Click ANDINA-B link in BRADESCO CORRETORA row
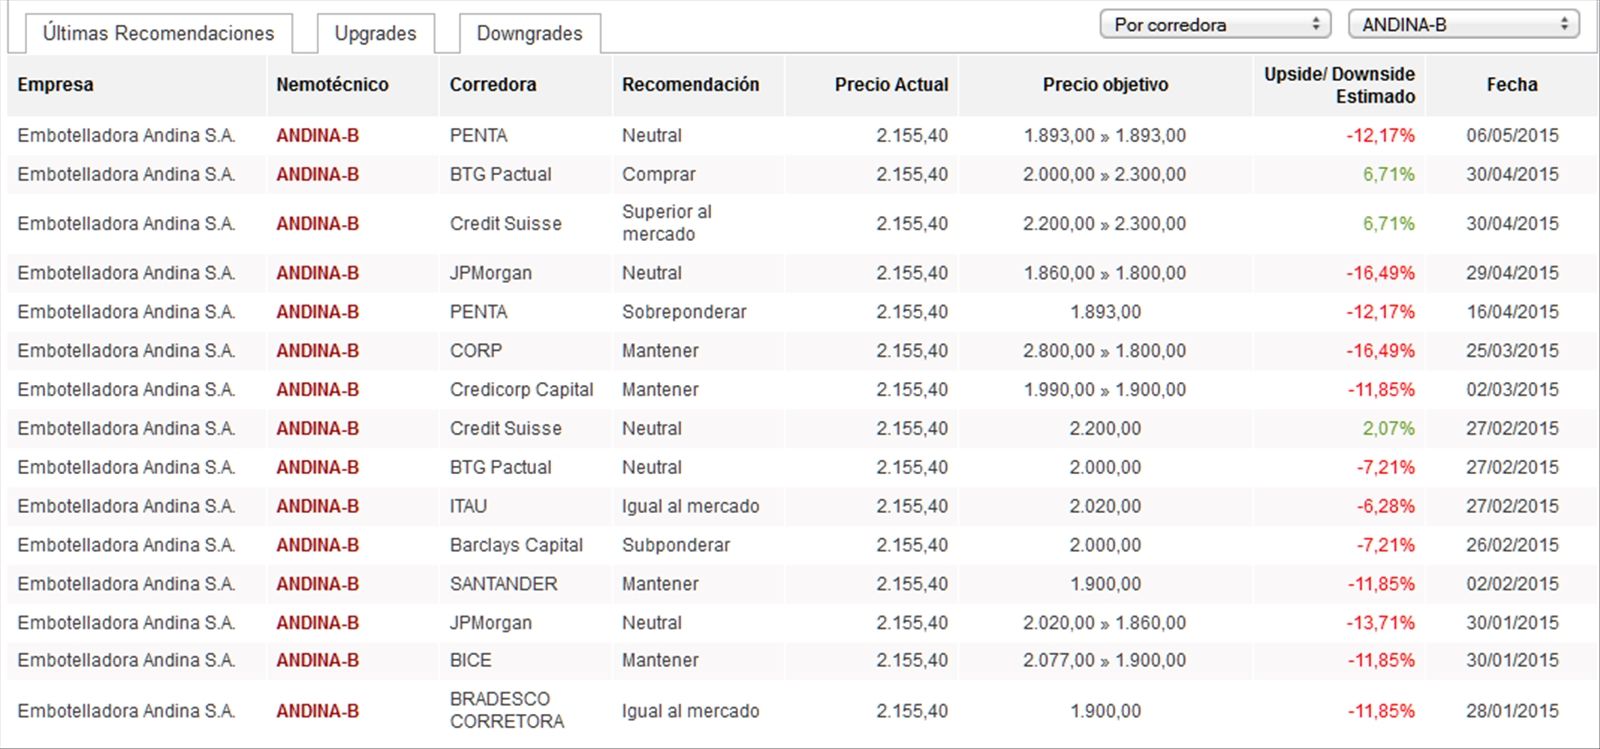The width and height of the screenshot is (1600, 749). (317, 711)
